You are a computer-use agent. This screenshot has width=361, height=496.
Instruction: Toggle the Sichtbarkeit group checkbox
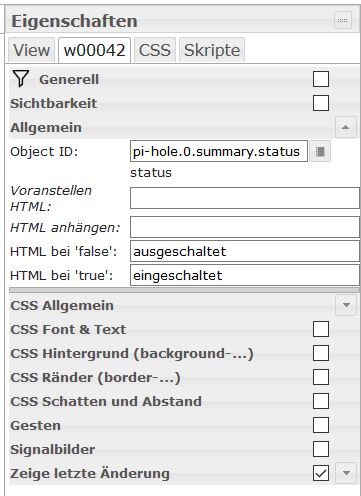321,103
